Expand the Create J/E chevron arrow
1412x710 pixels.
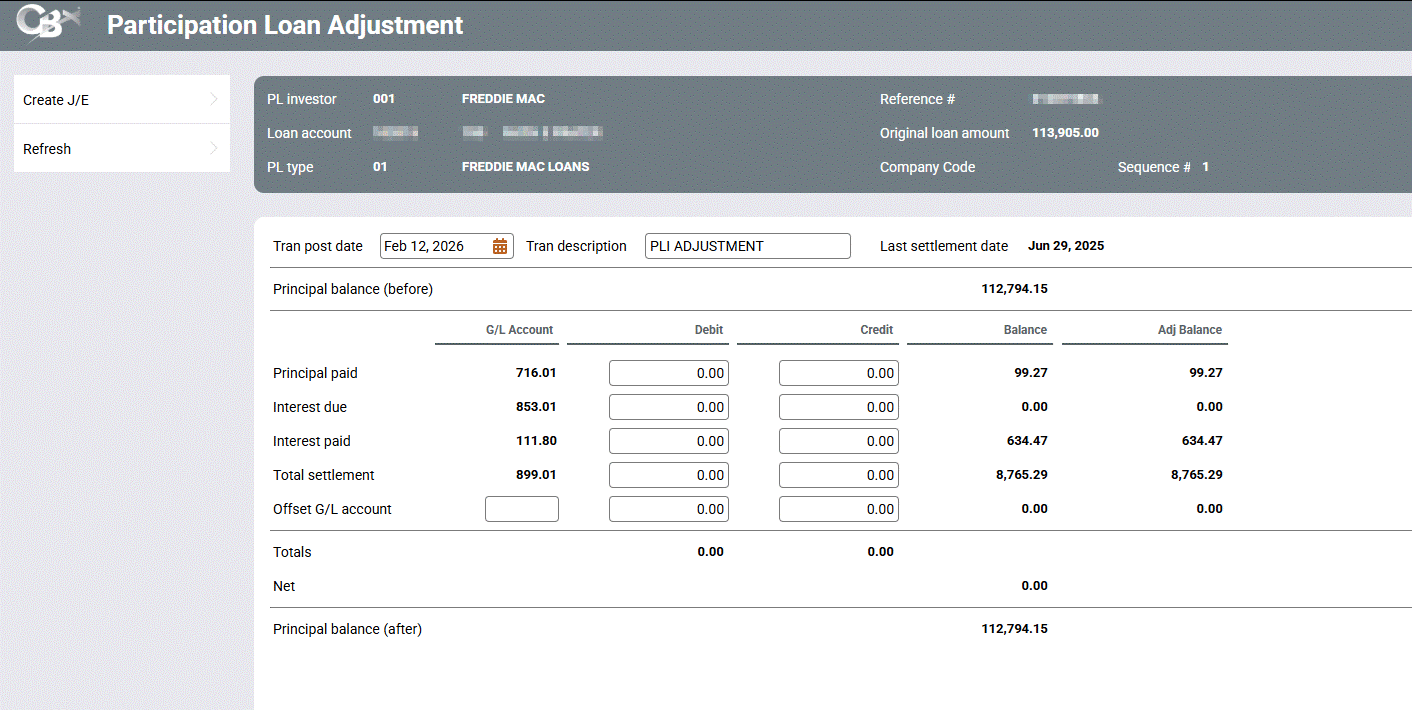214,99
